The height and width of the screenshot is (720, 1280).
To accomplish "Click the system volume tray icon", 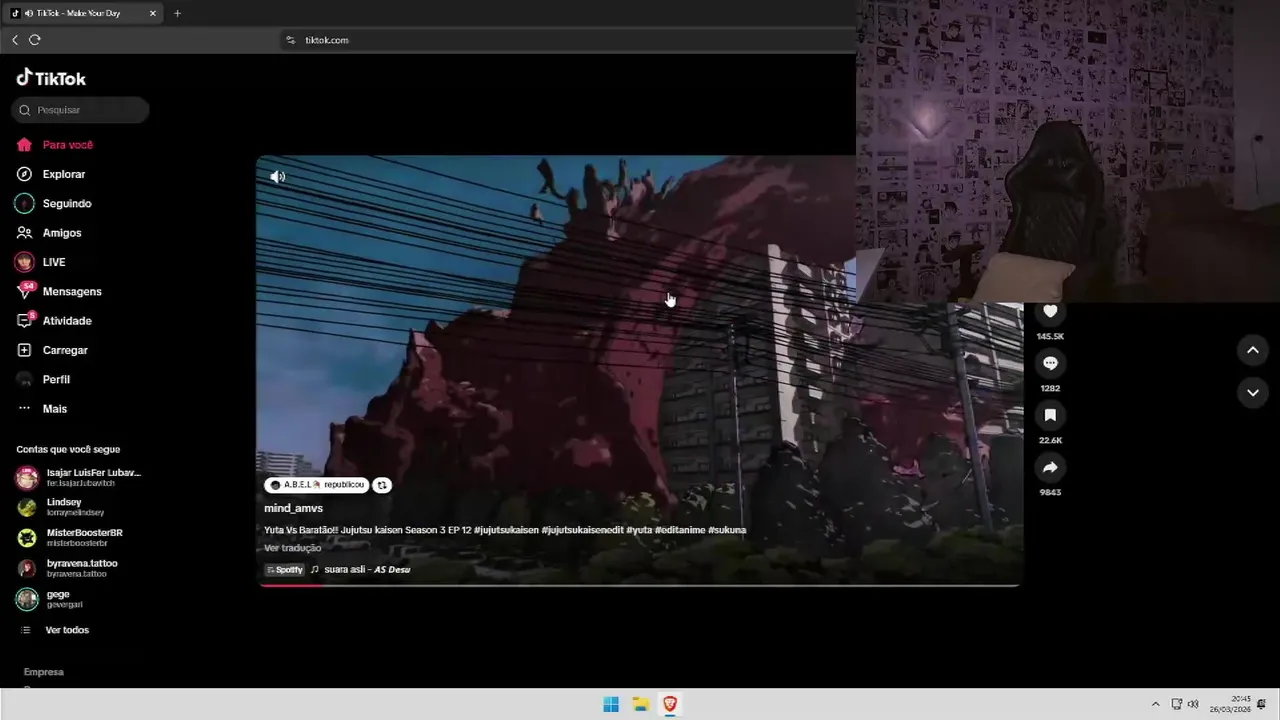I will (x=1193, y=704).
